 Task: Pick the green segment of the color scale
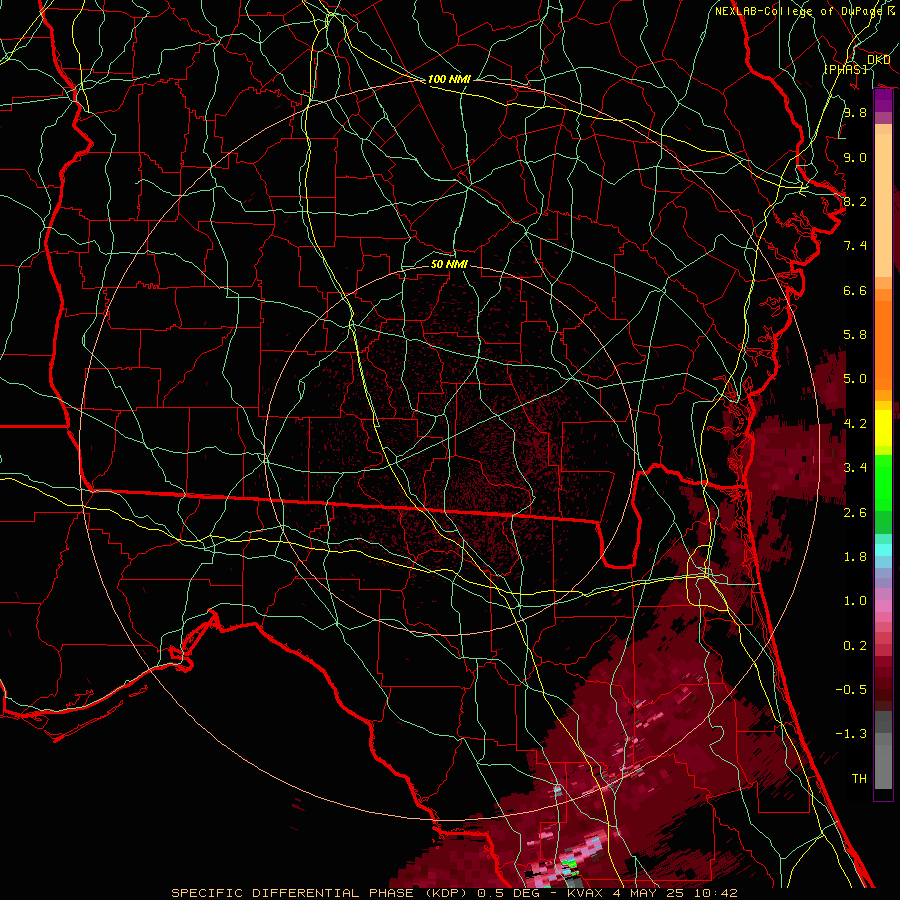[x=883, y=482]
